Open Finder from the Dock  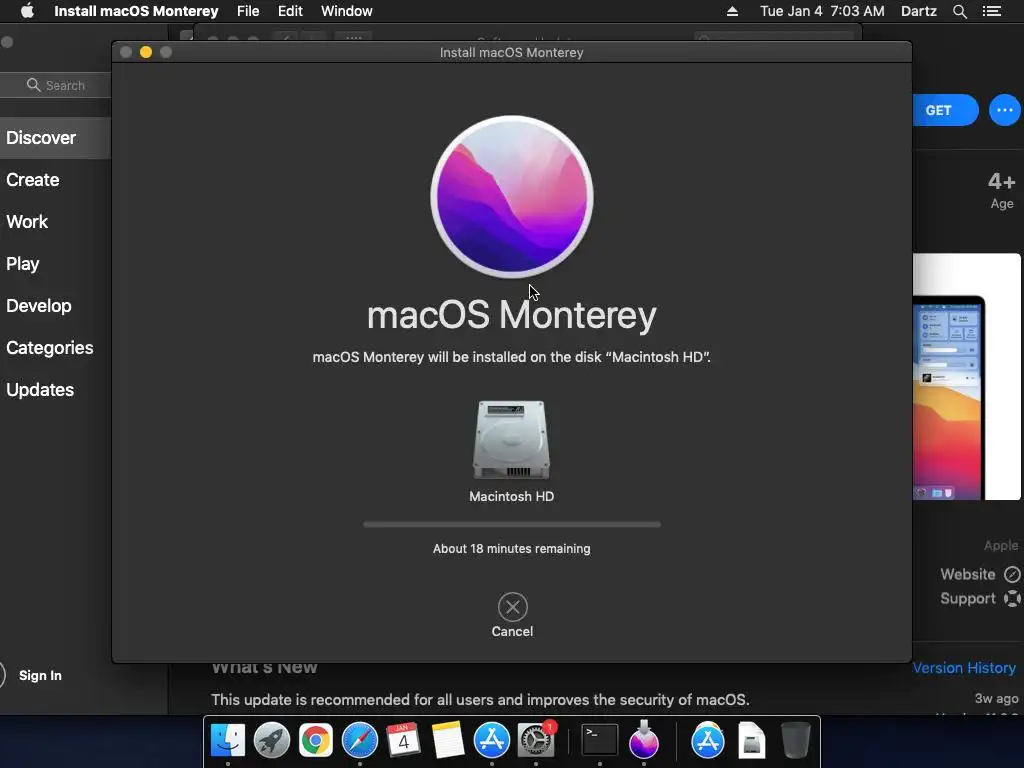[x=227, y=740]
